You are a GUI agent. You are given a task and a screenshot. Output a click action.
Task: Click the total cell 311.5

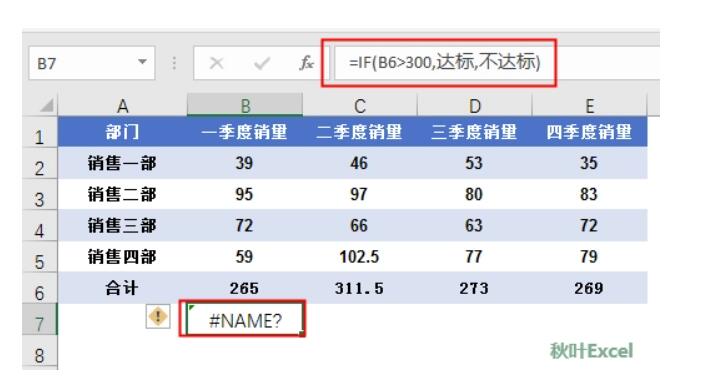pos(359,288)
